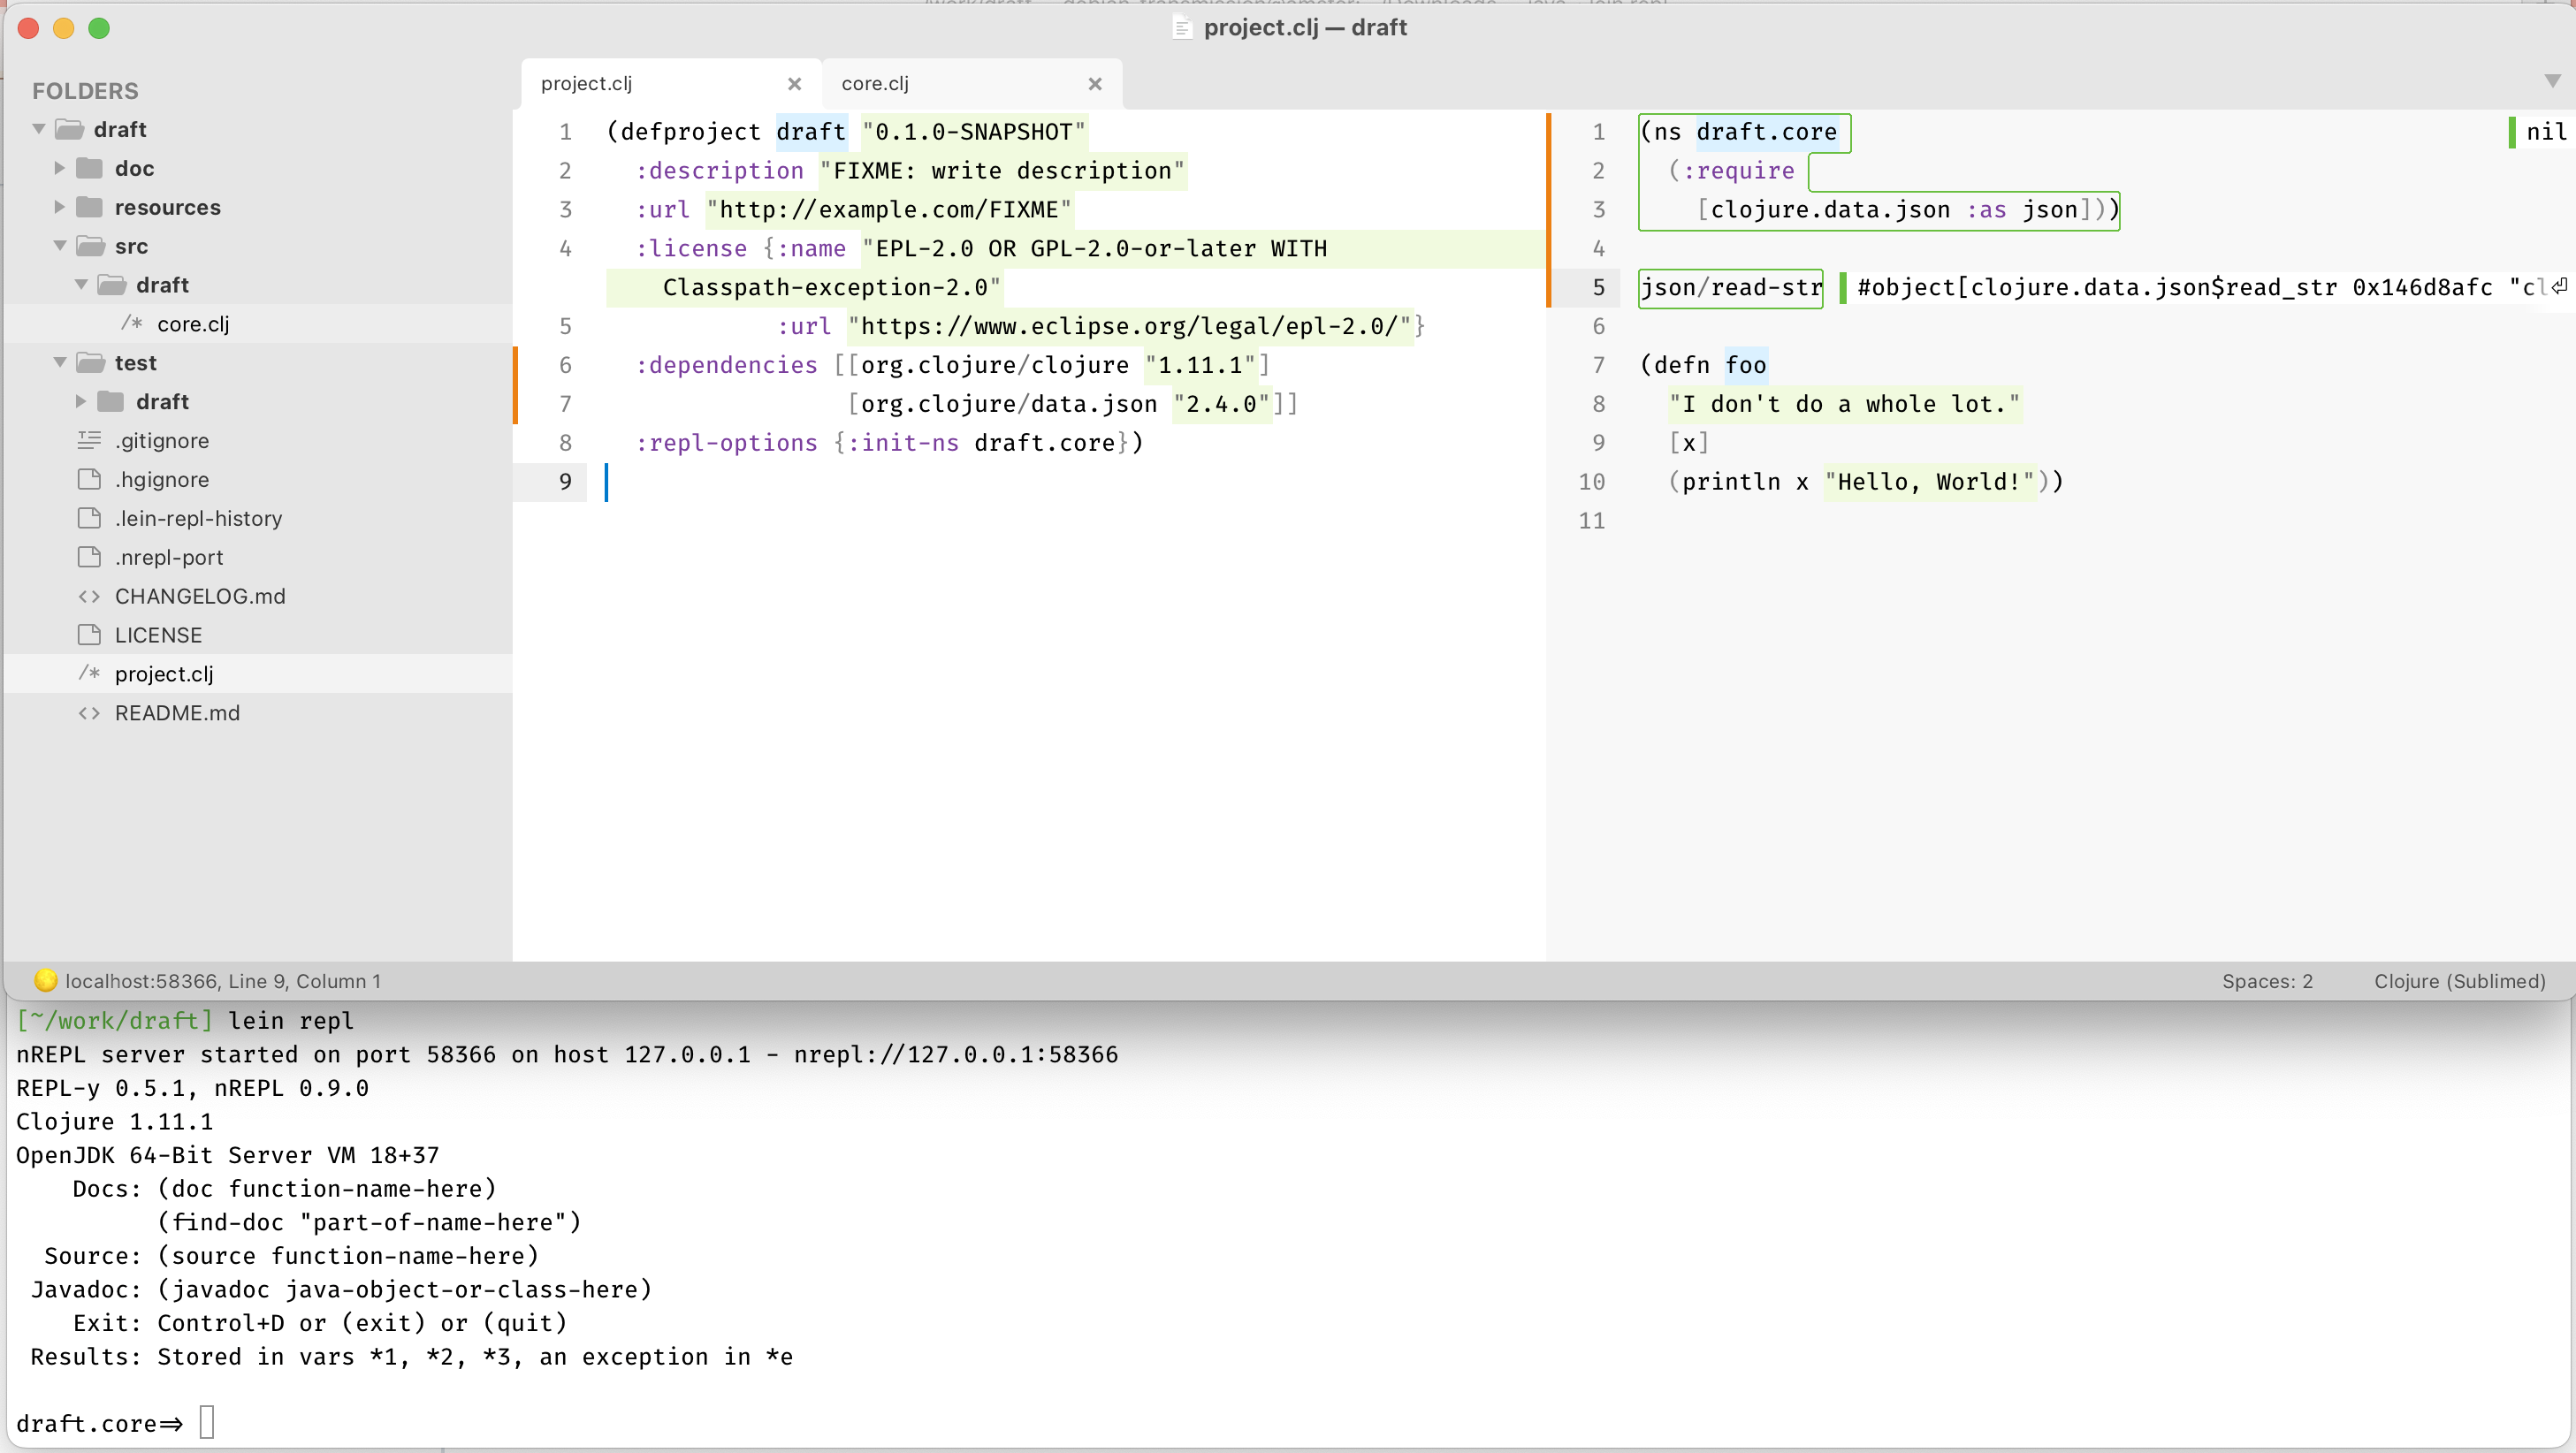Click the document icon in the title bar
This screenshot has height=1453, width=2576.
point(1181,27)
